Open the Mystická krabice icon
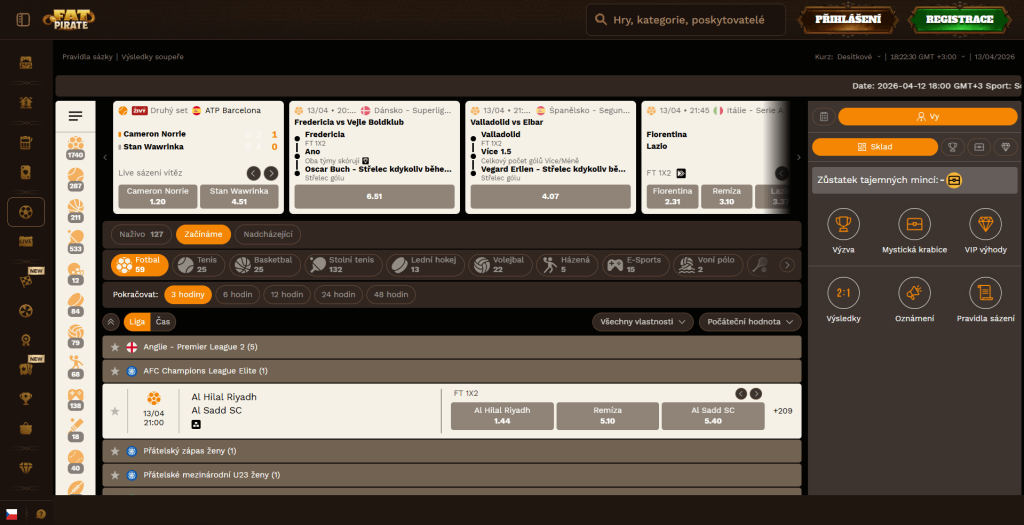 coord(914,224)
